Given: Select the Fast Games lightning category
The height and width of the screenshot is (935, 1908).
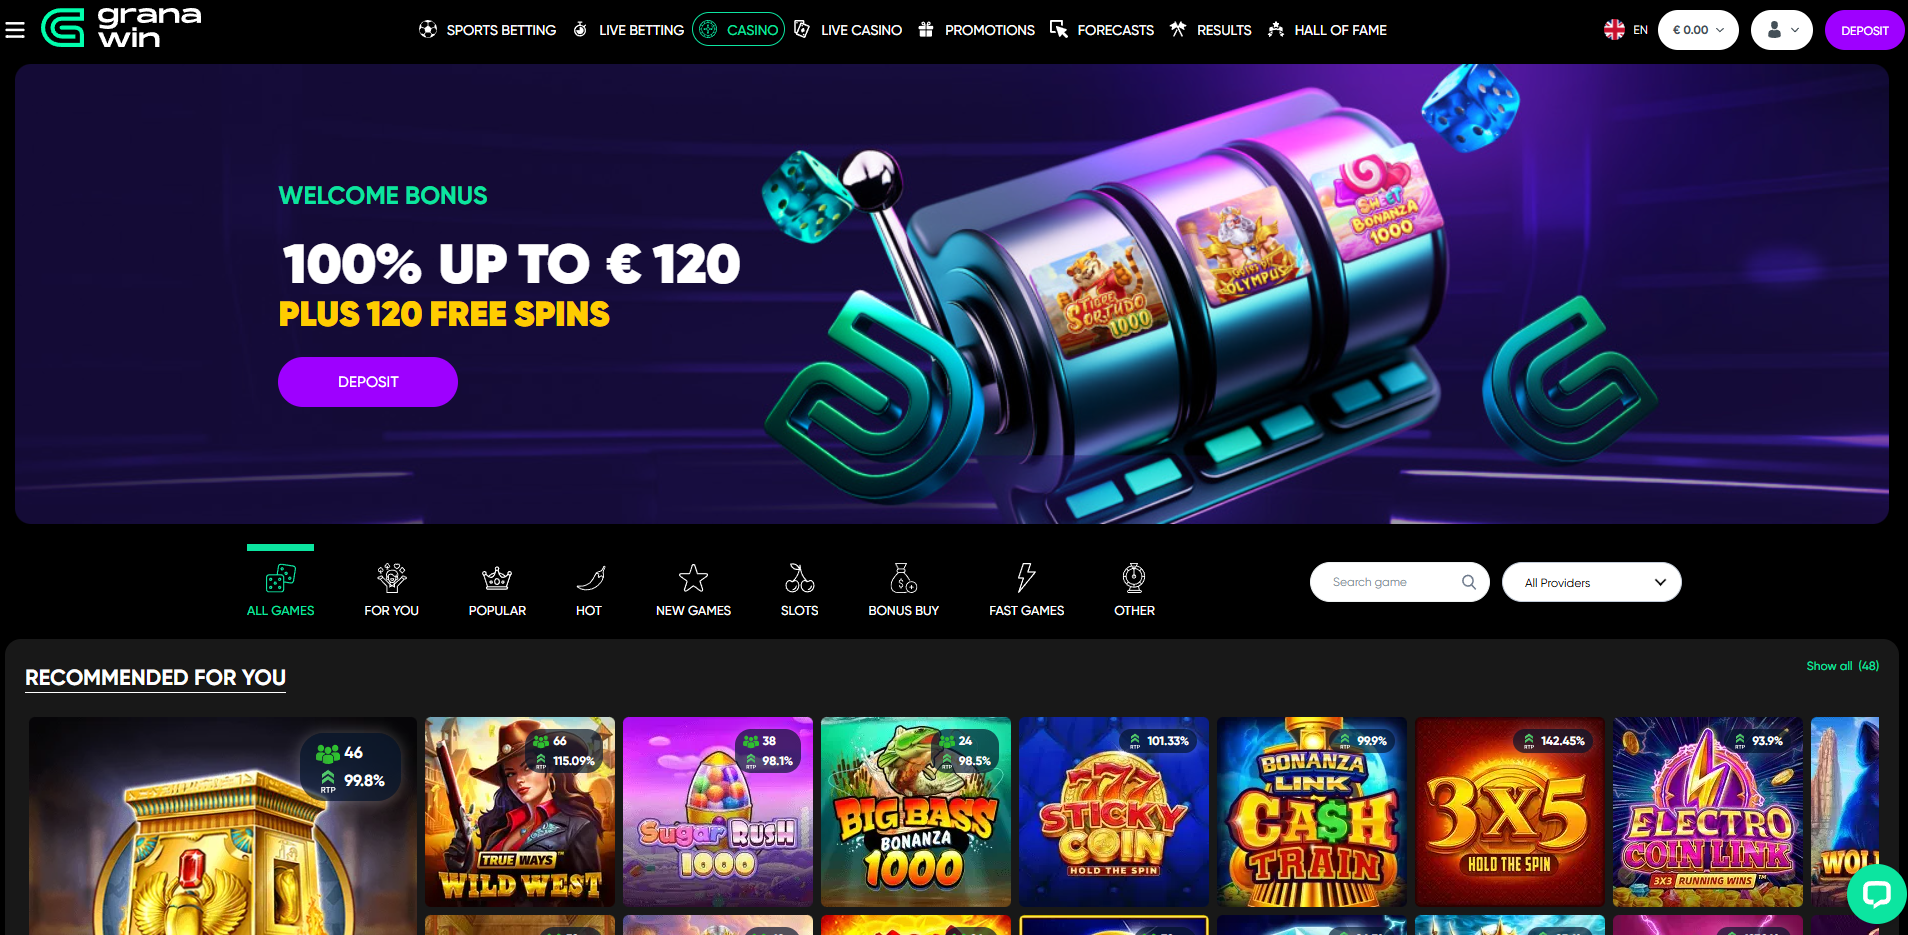Looking at the screenshot, I should pos(1026,590).
